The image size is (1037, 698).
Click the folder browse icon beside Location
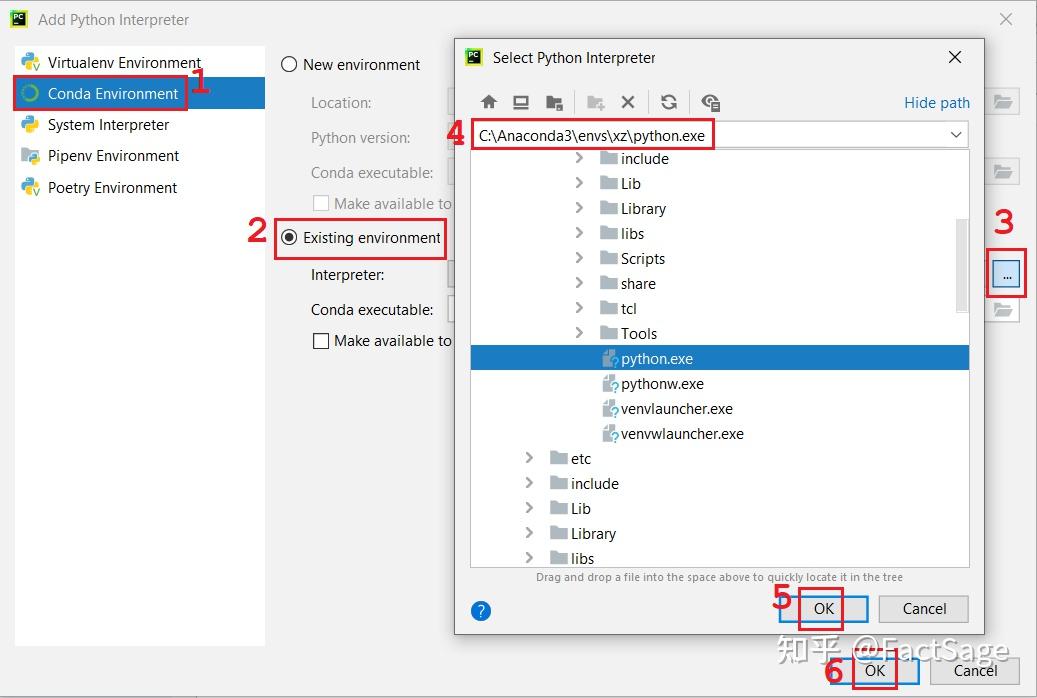click(x=1003, y=102)
